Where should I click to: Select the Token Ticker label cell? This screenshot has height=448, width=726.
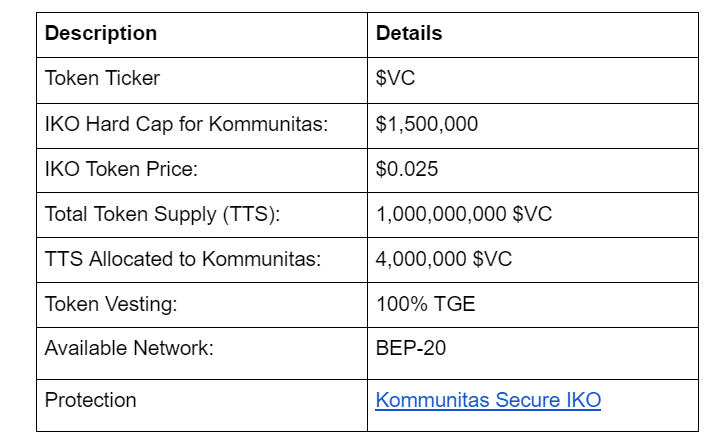[102, 78]
